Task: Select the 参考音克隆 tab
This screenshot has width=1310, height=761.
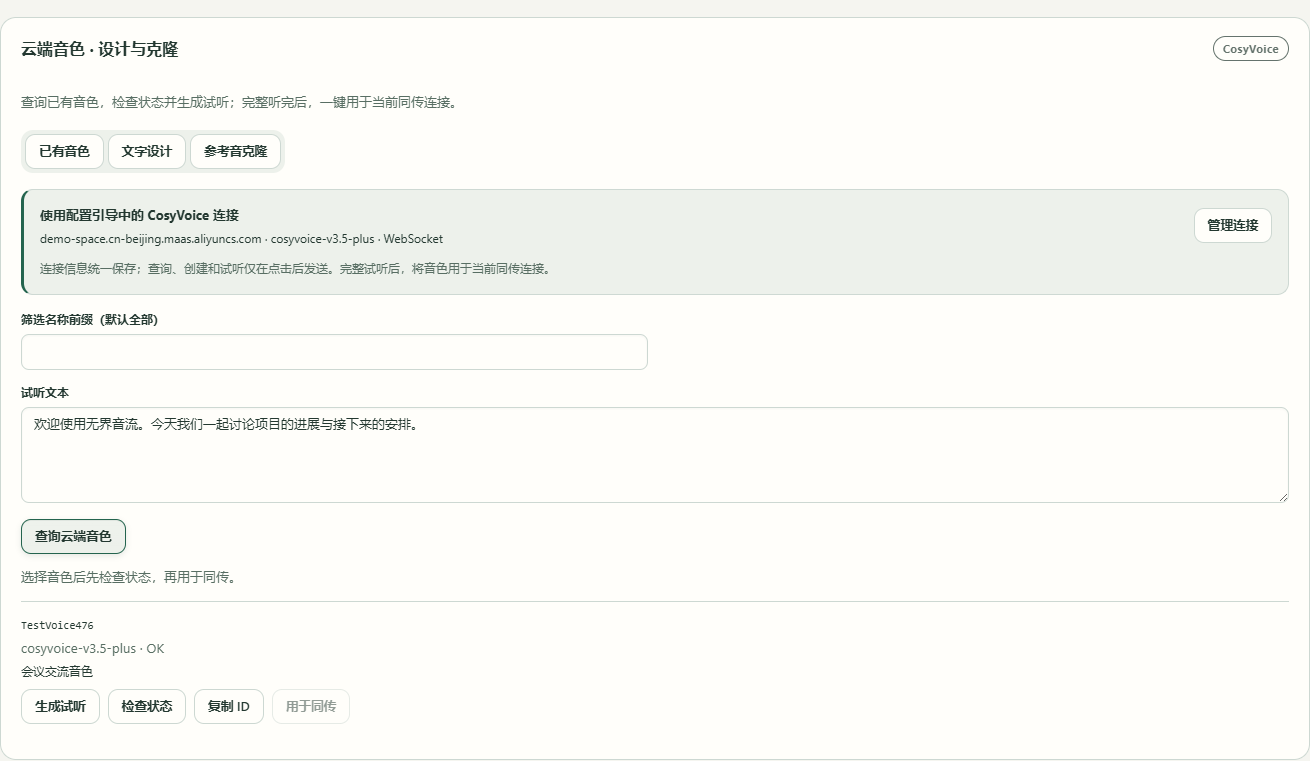Action: coord(235,151)
